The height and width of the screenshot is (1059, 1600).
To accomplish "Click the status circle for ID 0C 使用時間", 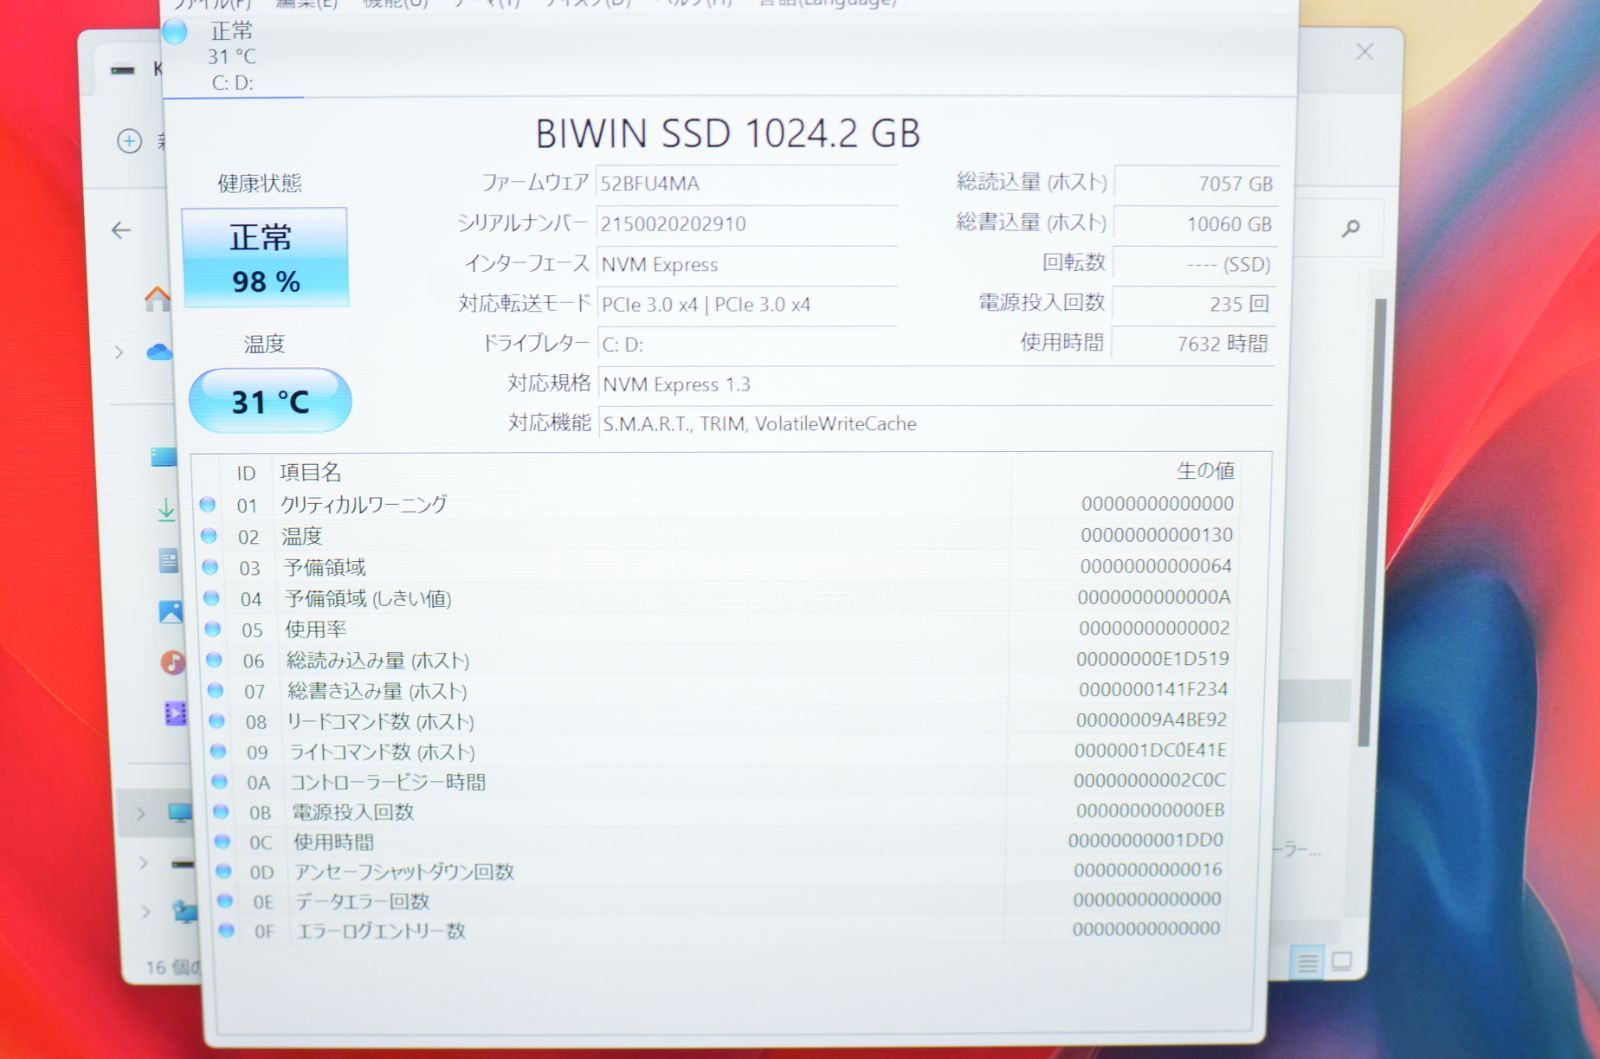I will click(222, 841).
